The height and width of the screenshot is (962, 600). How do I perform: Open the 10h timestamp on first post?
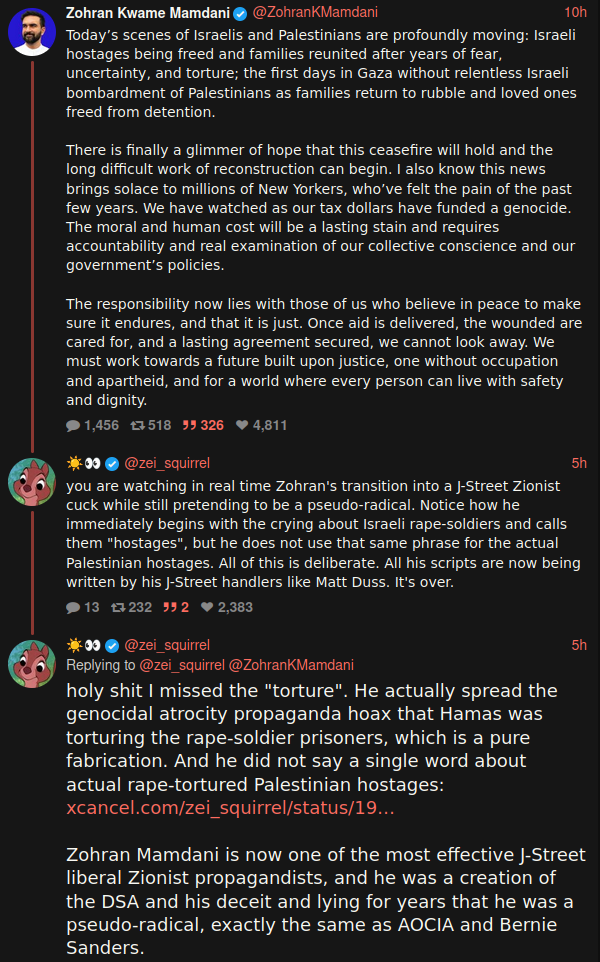click(x=575, y=13)
